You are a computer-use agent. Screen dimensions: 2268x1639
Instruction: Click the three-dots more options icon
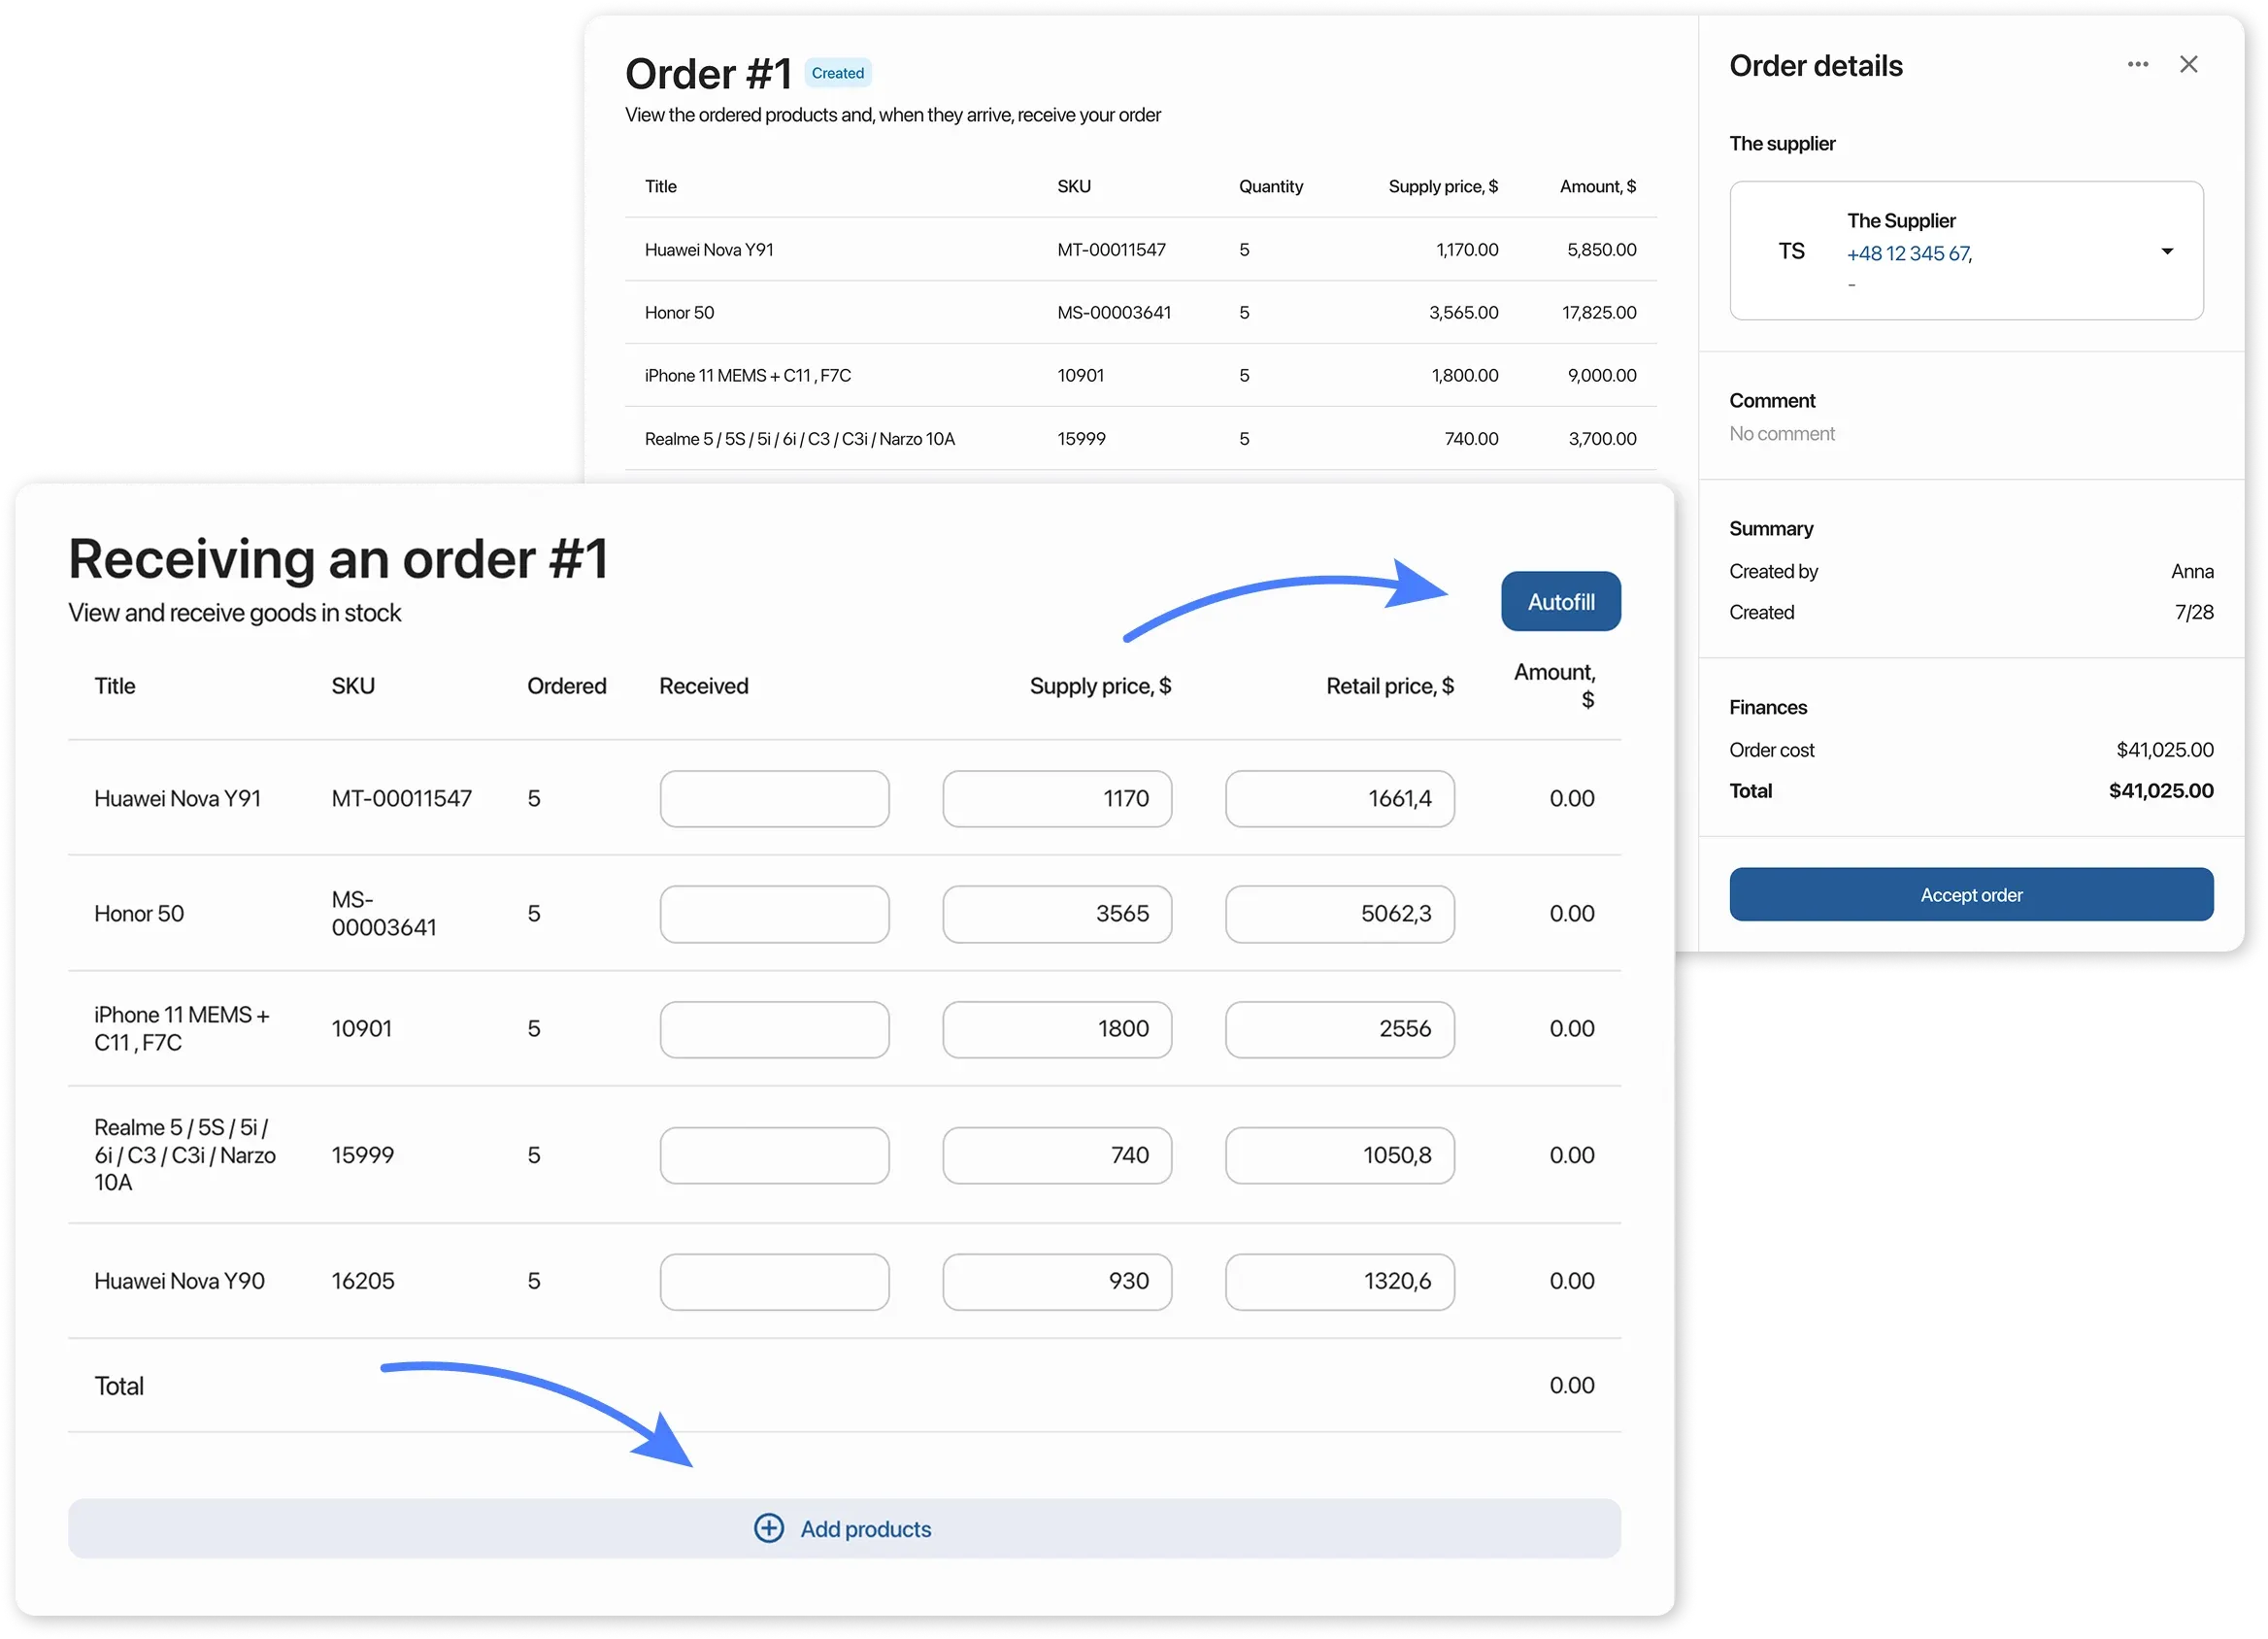[2137, 65]
